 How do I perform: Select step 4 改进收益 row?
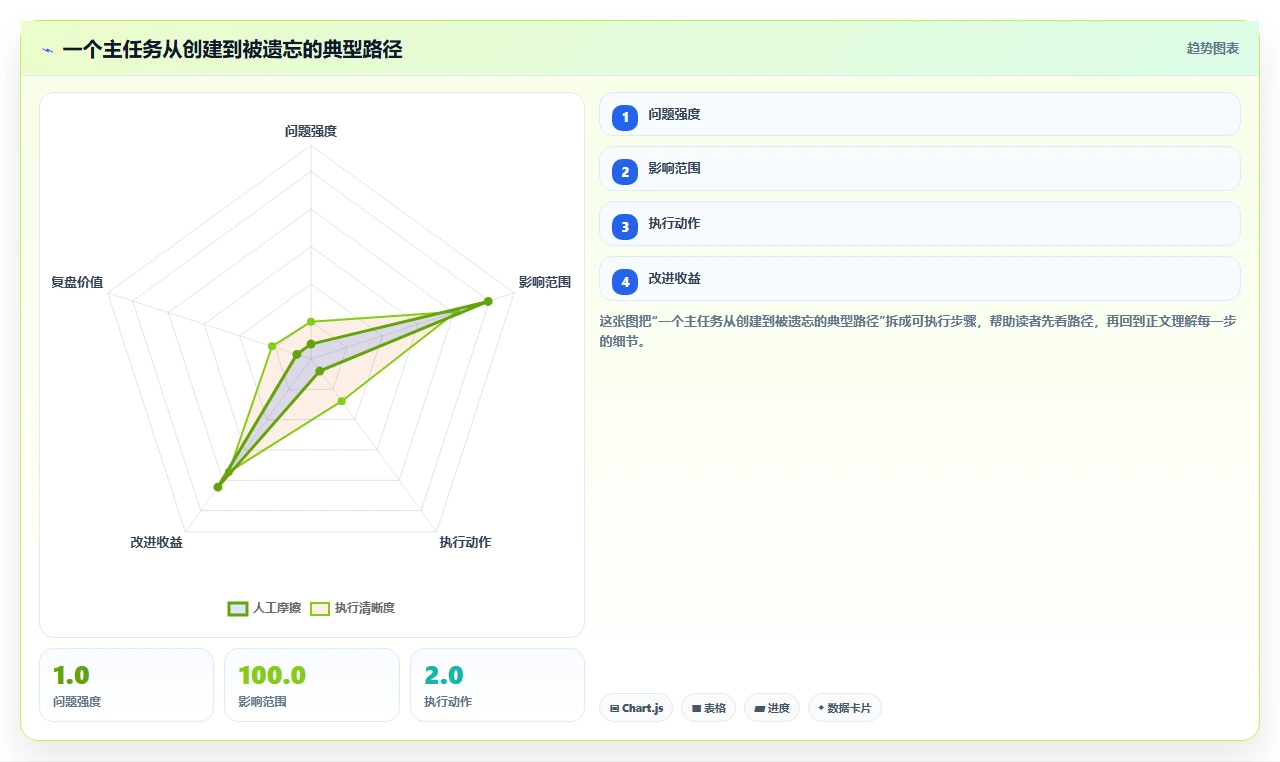click(x=920, y=279)
